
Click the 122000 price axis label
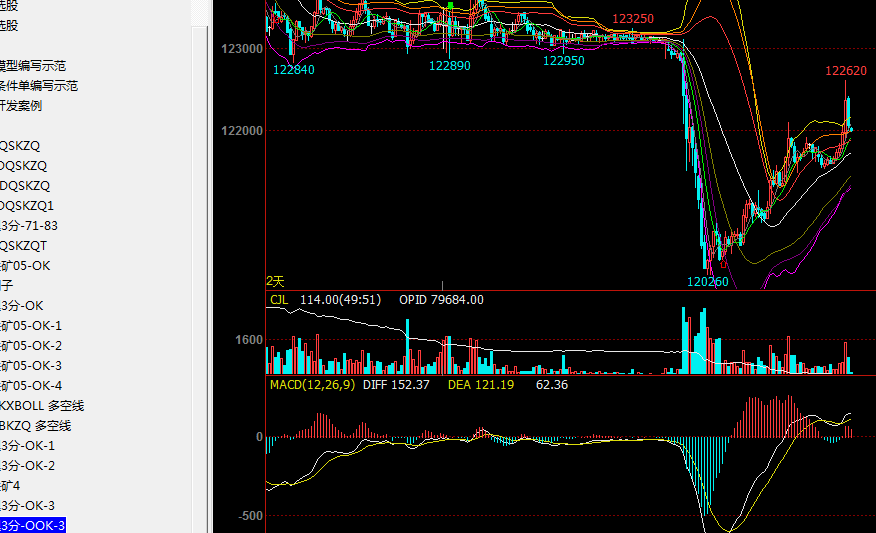click(x=243, y=131)
